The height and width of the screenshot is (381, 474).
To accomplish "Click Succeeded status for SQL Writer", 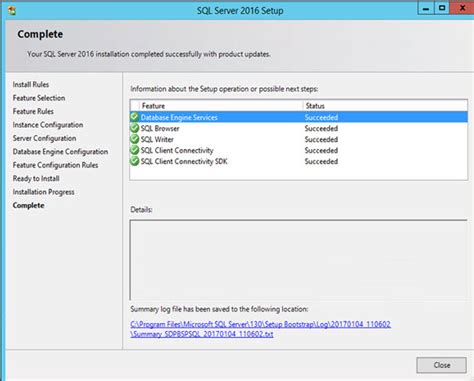I will [321, 139].
